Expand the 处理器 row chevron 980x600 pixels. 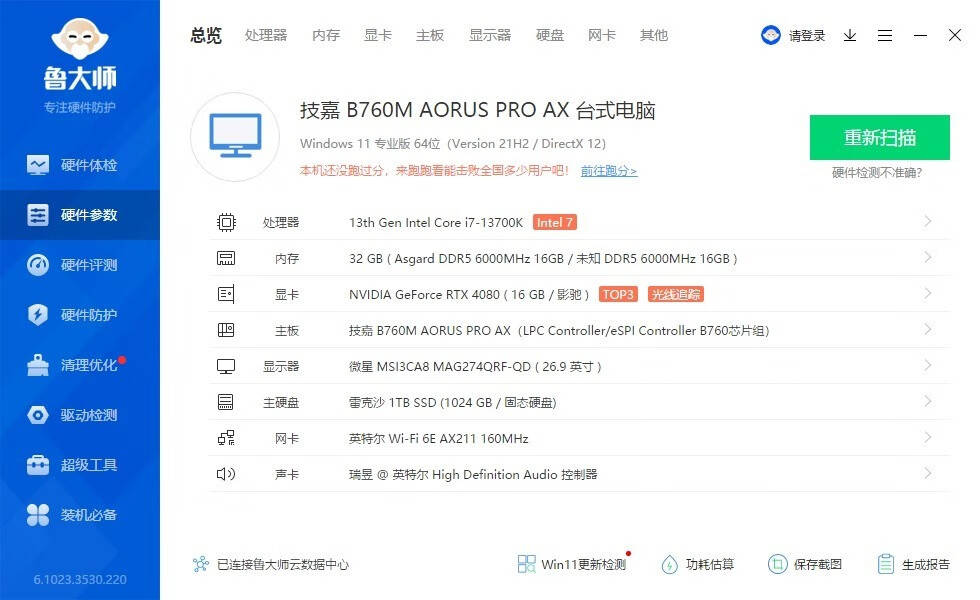[928, 221]
